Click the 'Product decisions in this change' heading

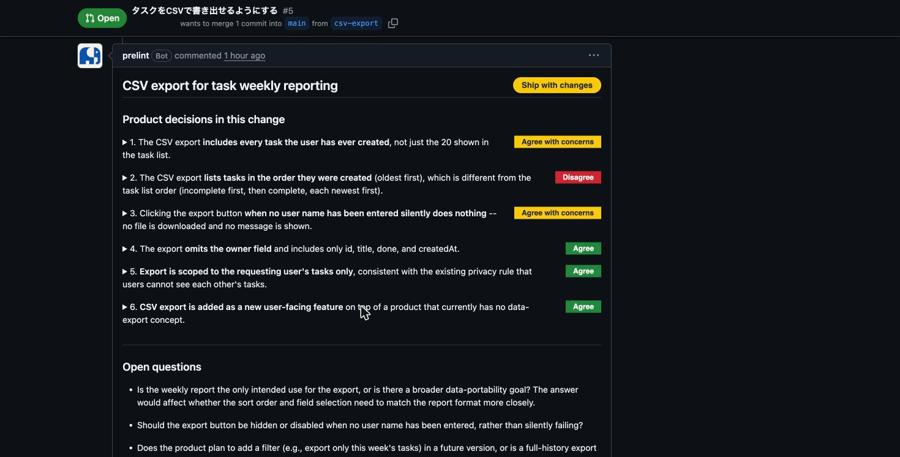204,119
